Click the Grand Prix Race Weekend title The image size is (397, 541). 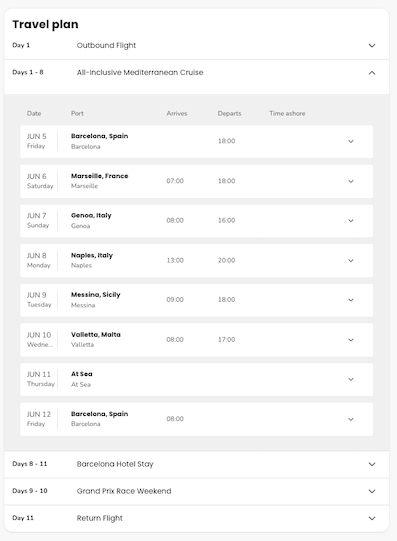tap(124, 491)
